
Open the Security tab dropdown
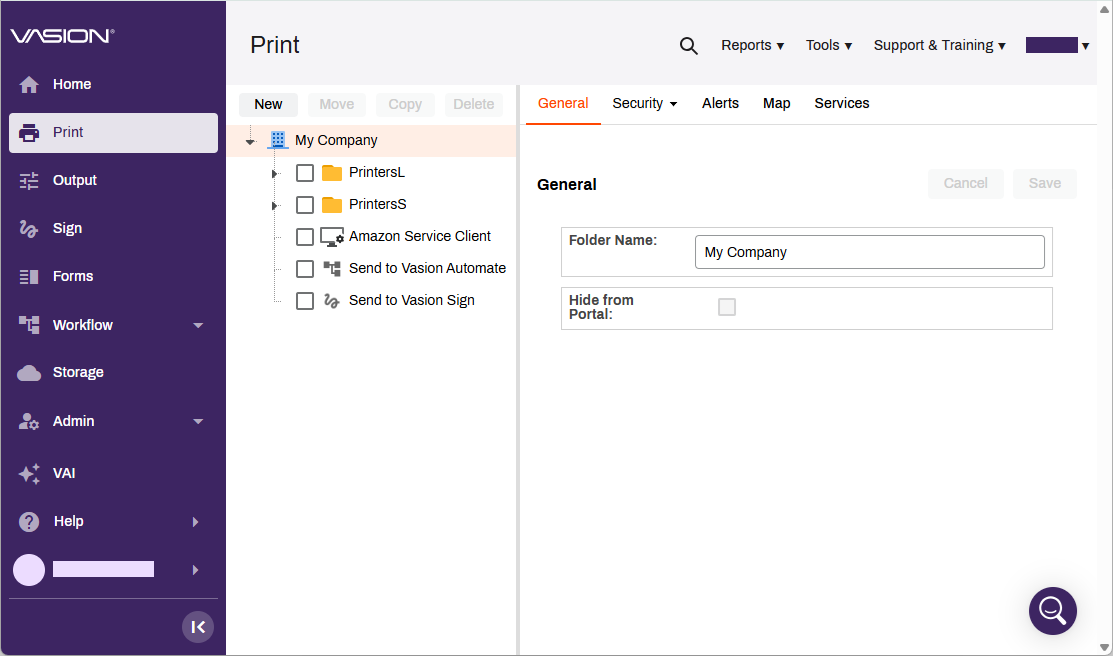[645, 104]
